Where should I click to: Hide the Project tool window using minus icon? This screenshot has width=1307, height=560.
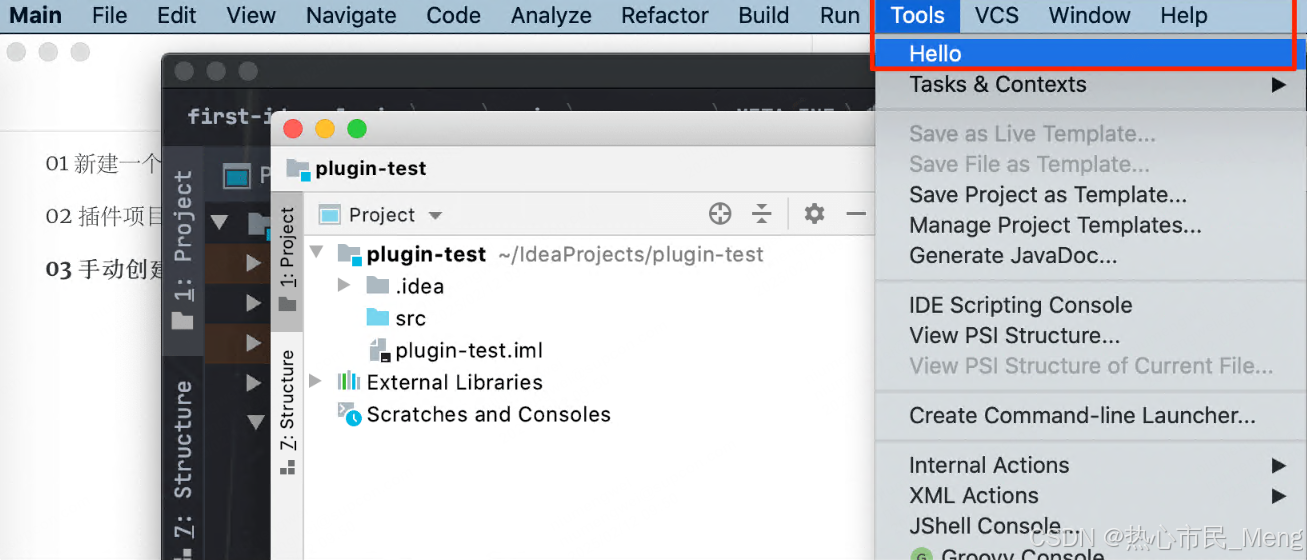tap(856, 214)
